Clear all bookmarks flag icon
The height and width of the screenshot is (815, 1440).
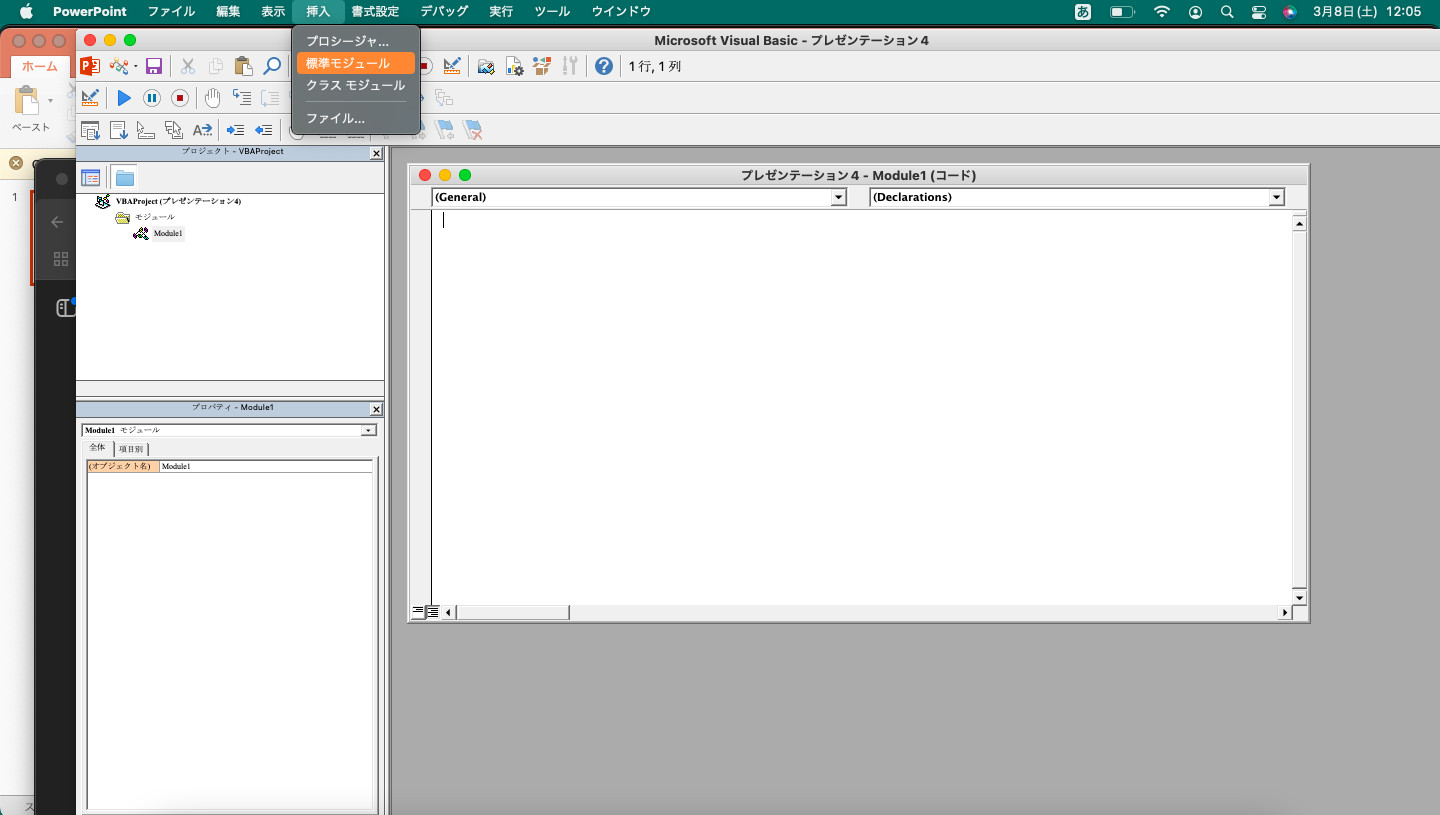(473, 130)
